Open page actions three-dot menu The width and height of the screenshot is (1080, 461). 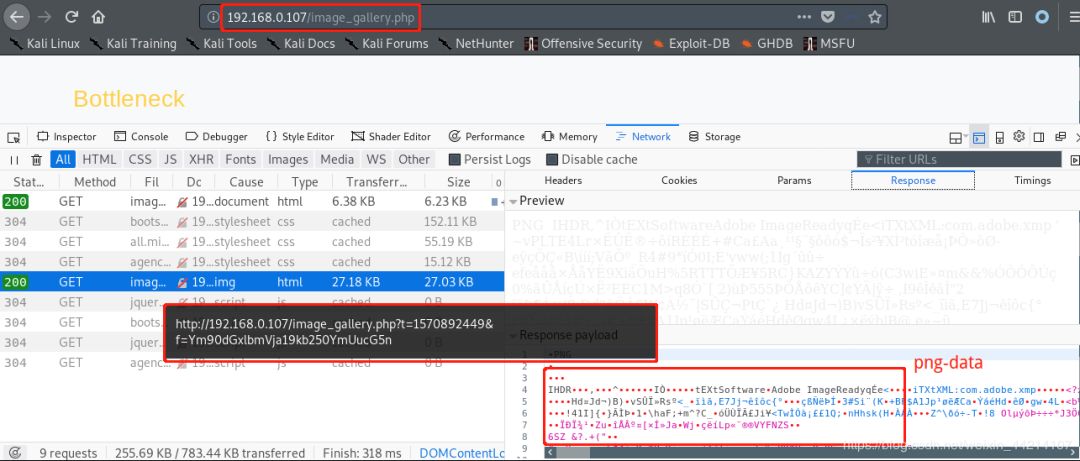click(804, 17)
